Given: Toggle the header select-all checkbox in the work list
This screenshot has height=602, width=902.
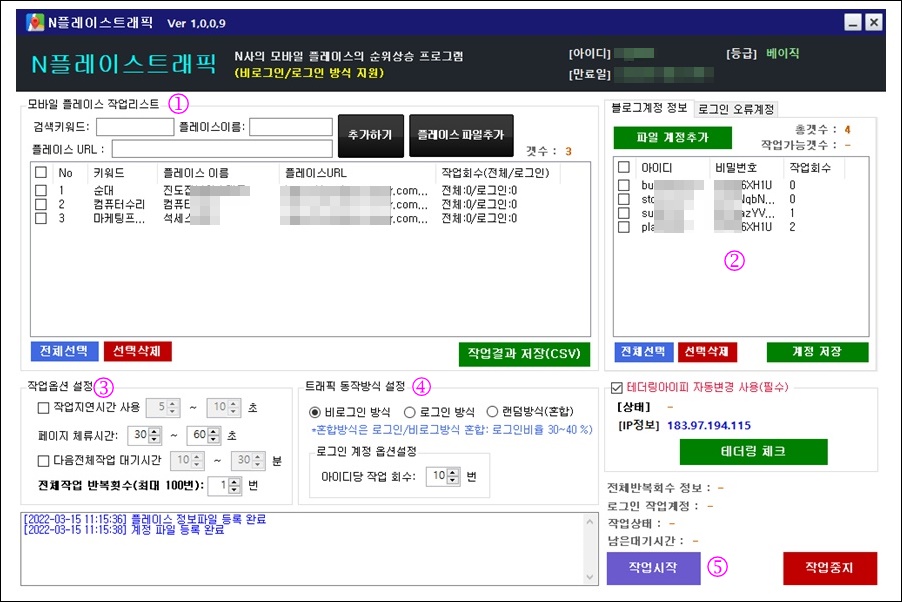Looking at the screenshot, I should [x=41, y=172].
